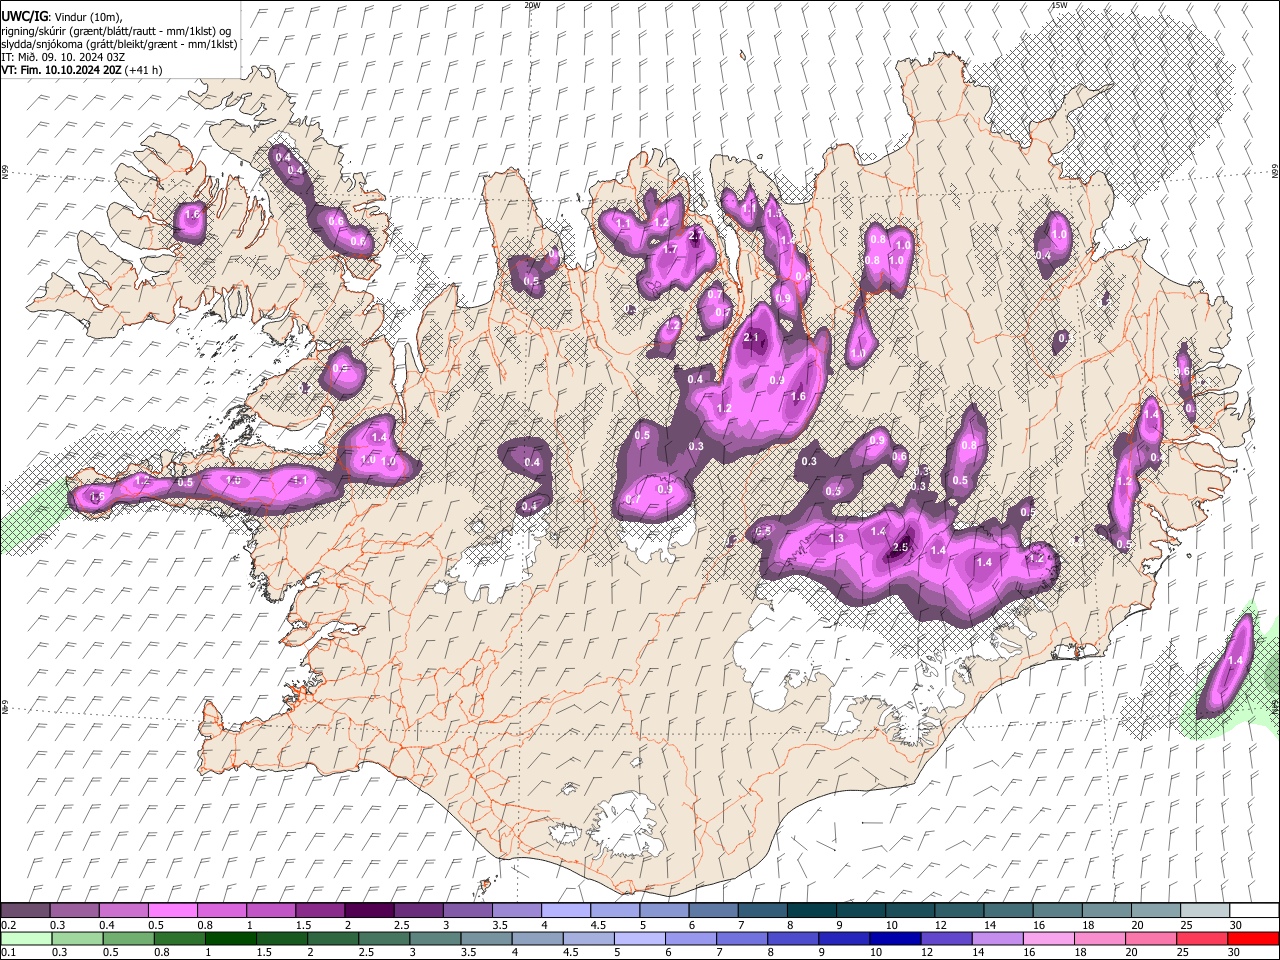Select upper legend swatch between 25 and 30
Viewport: 1280px width, 960px height.
pyautogui.click(x=1205, y=911)
